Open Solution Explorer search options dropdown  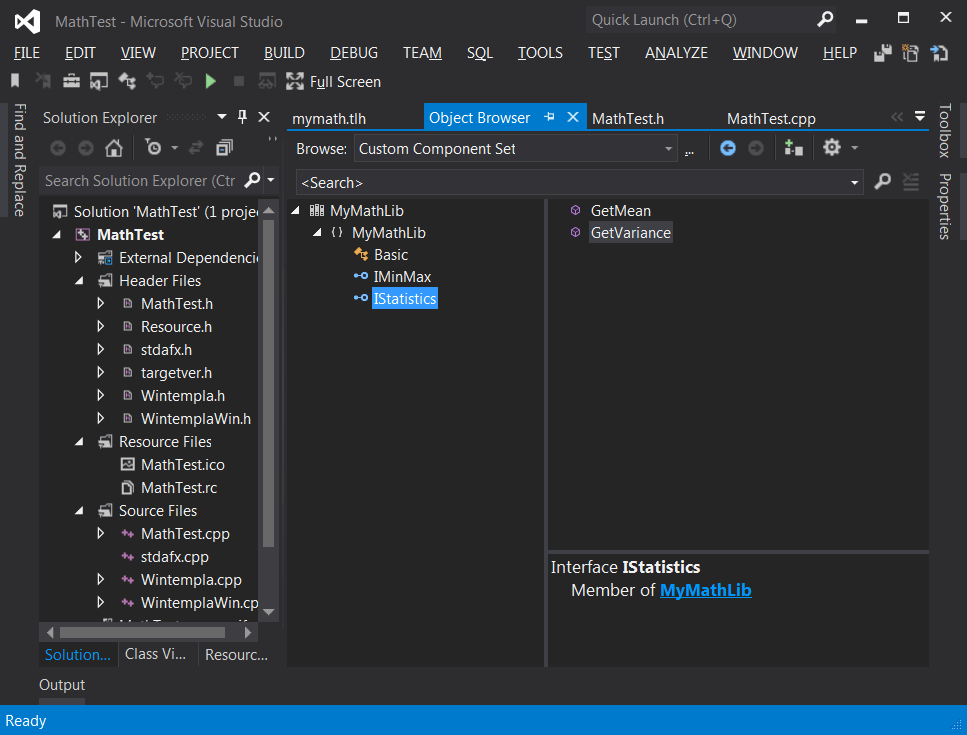click(271, 180)
